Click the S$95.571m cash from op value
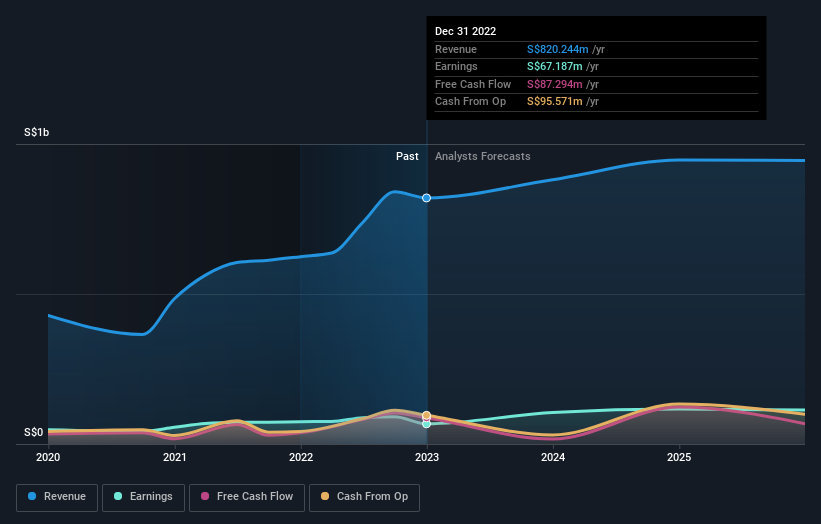This screenshot has width=821, height=524. [x=554, y=102]
